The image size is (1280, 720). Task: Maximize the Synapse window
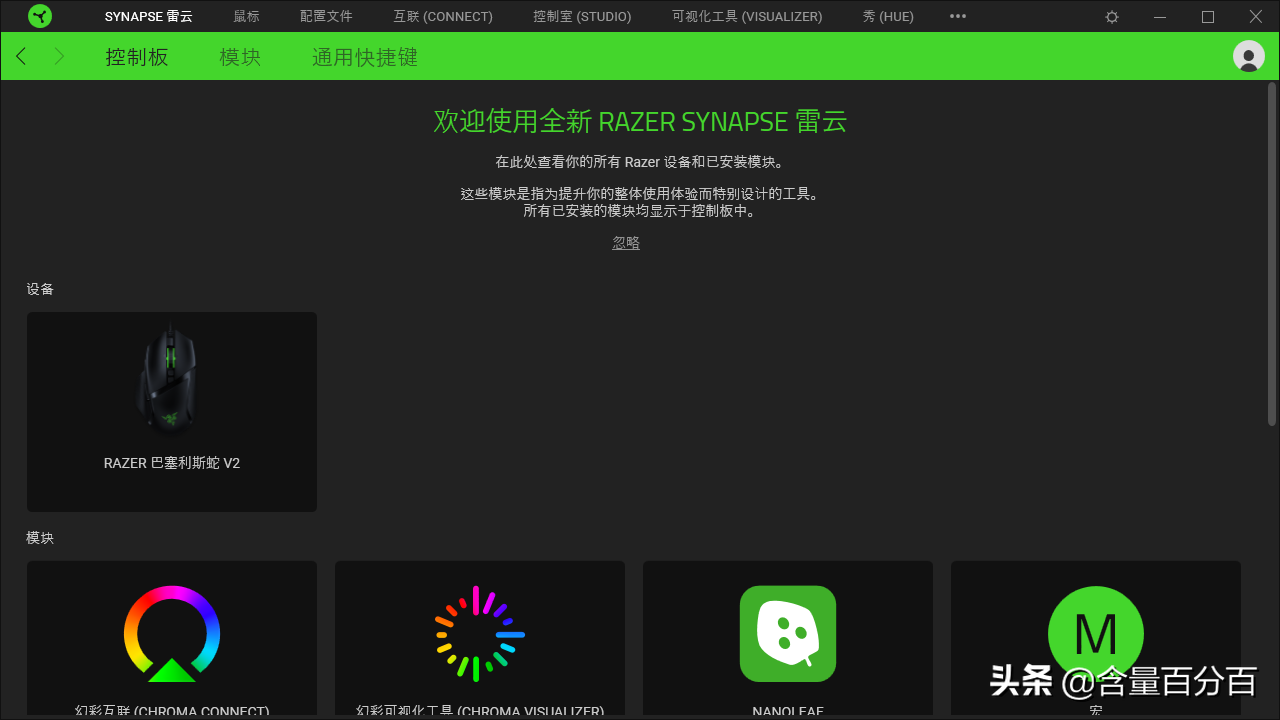coord(1208,17)
